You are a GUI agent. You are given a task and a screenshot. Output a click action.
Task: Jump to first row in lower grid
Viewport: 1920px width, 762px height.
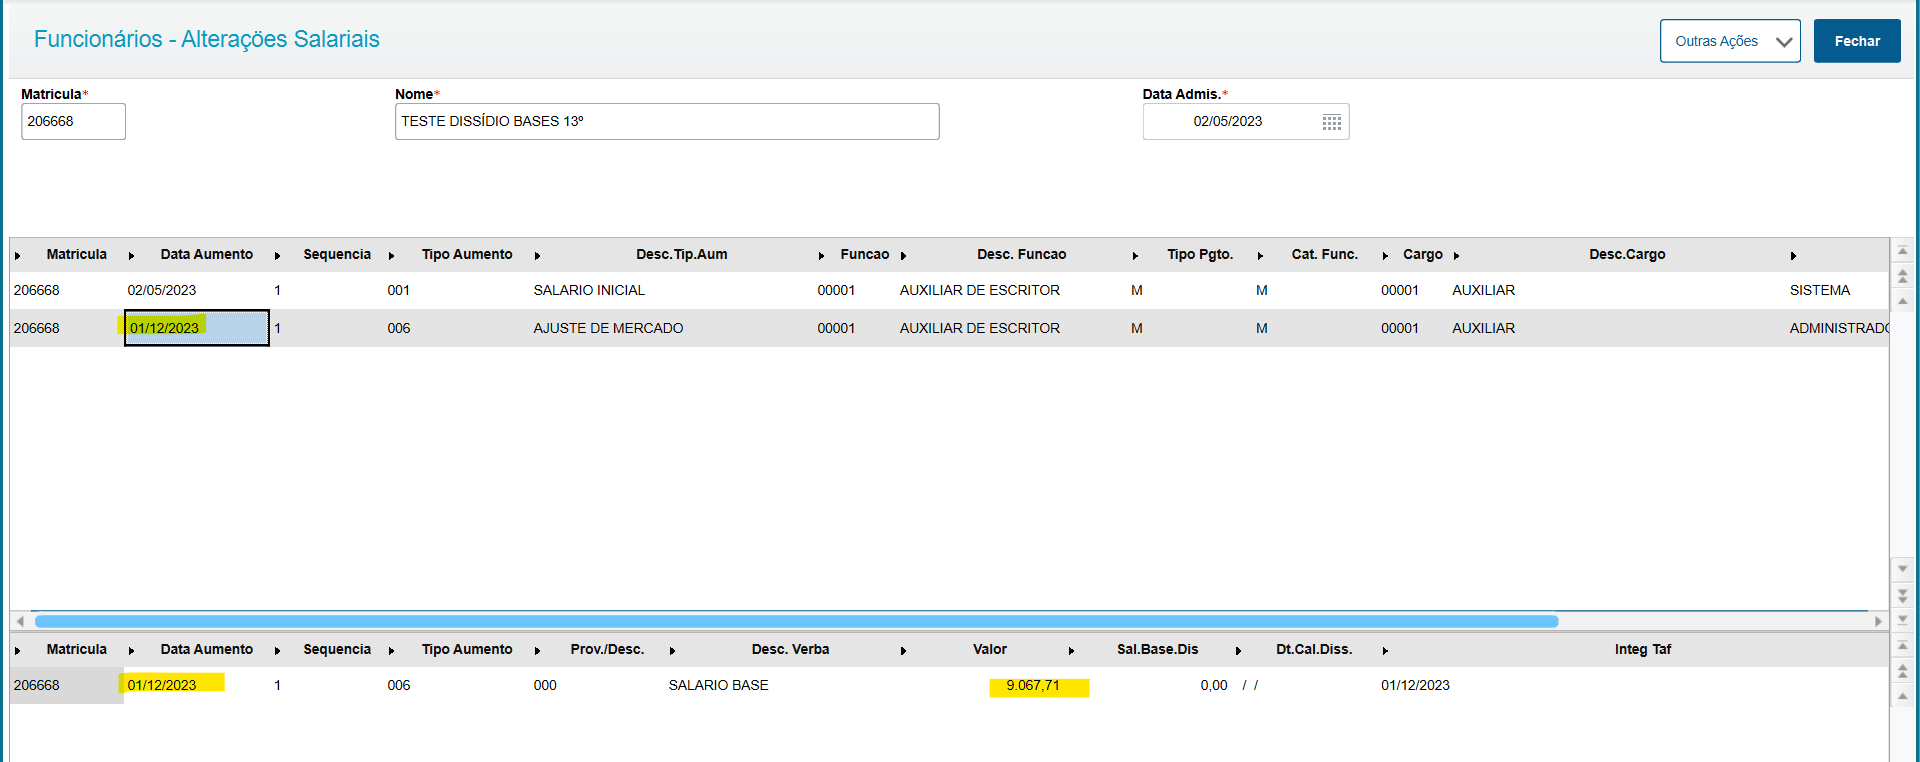pos(1903,646)
